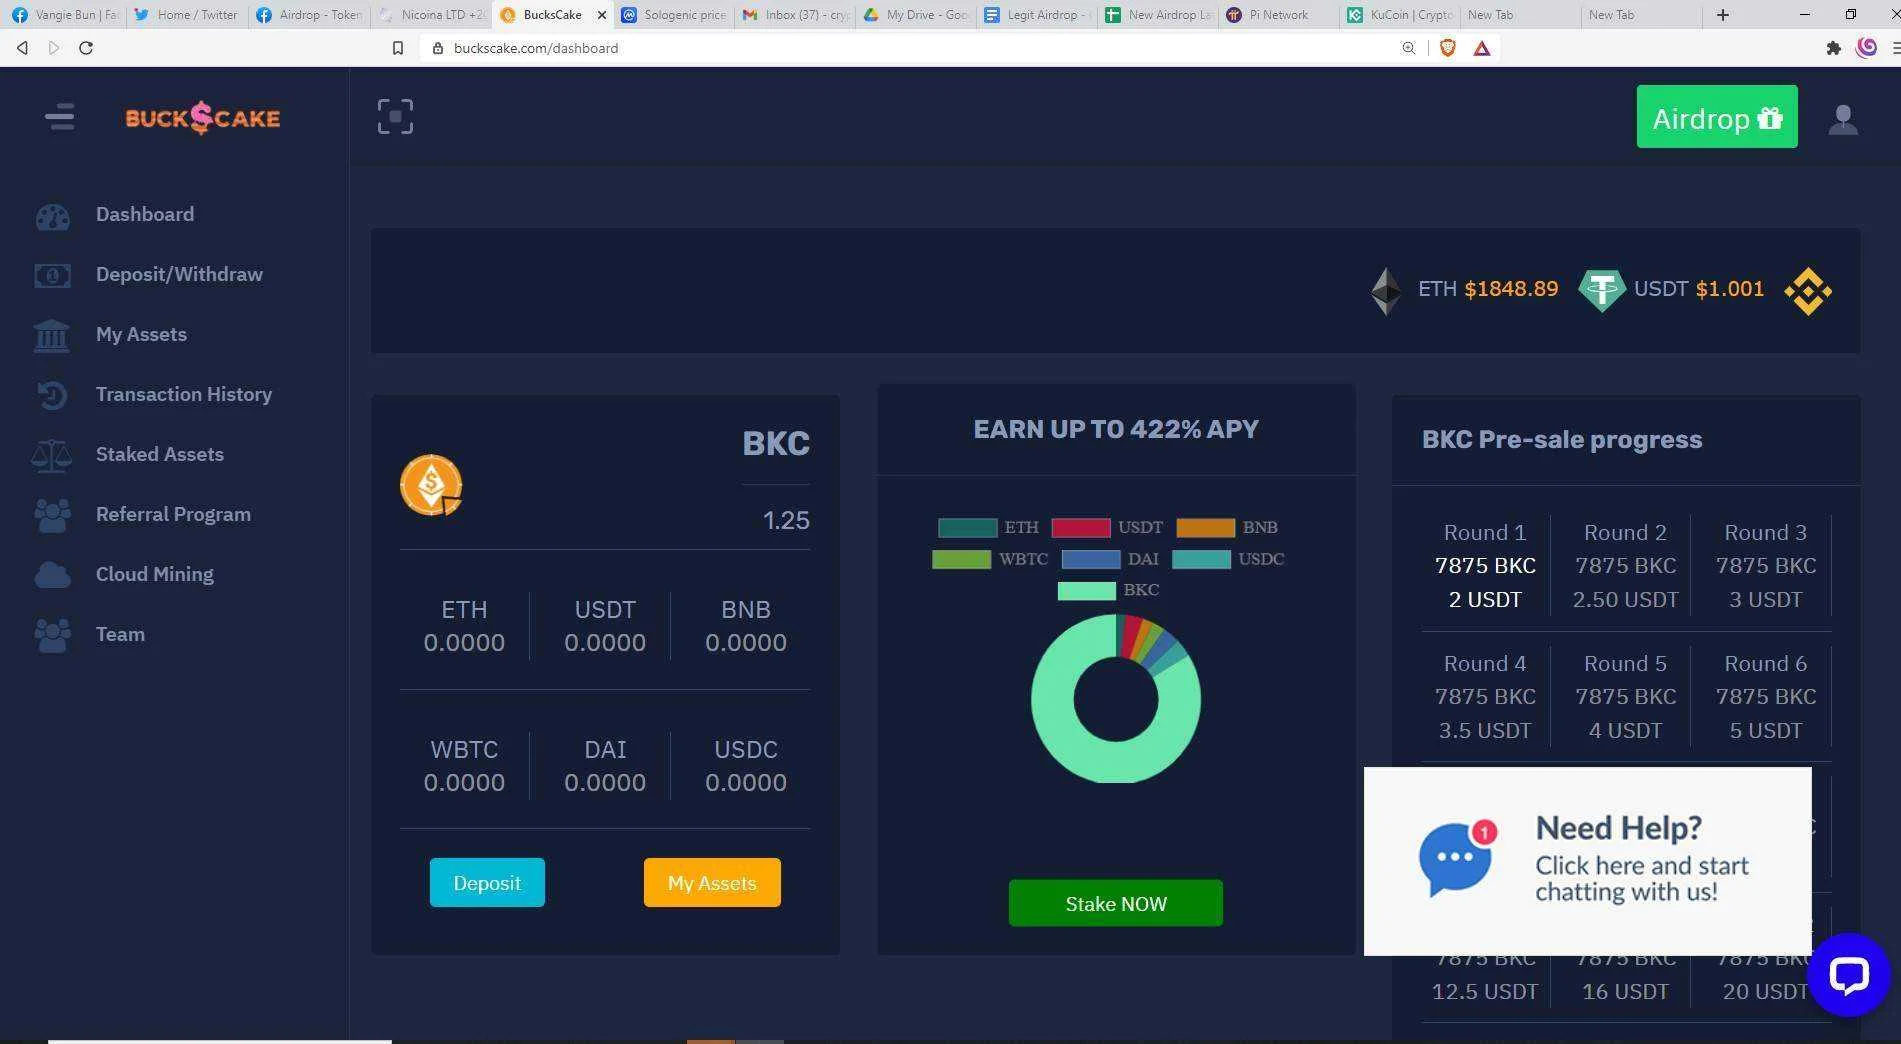Image resolution: width=1901 pixels, height=1044 pixels.
Task: Switch to the Sologenic price tab
Action: coord(673,14)
